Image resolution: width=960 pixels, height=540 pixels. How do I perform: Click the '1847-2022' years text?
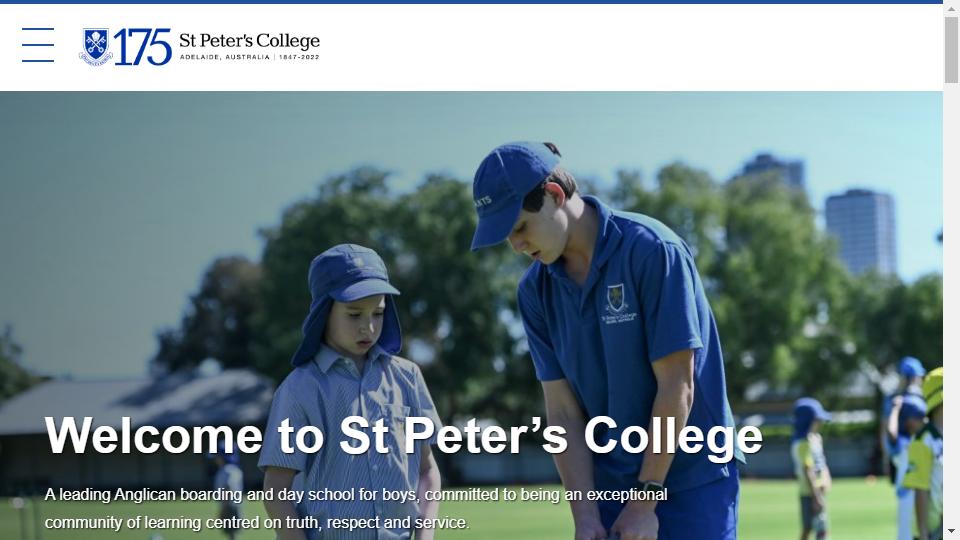pyautogui.click(x=299, y=57)
